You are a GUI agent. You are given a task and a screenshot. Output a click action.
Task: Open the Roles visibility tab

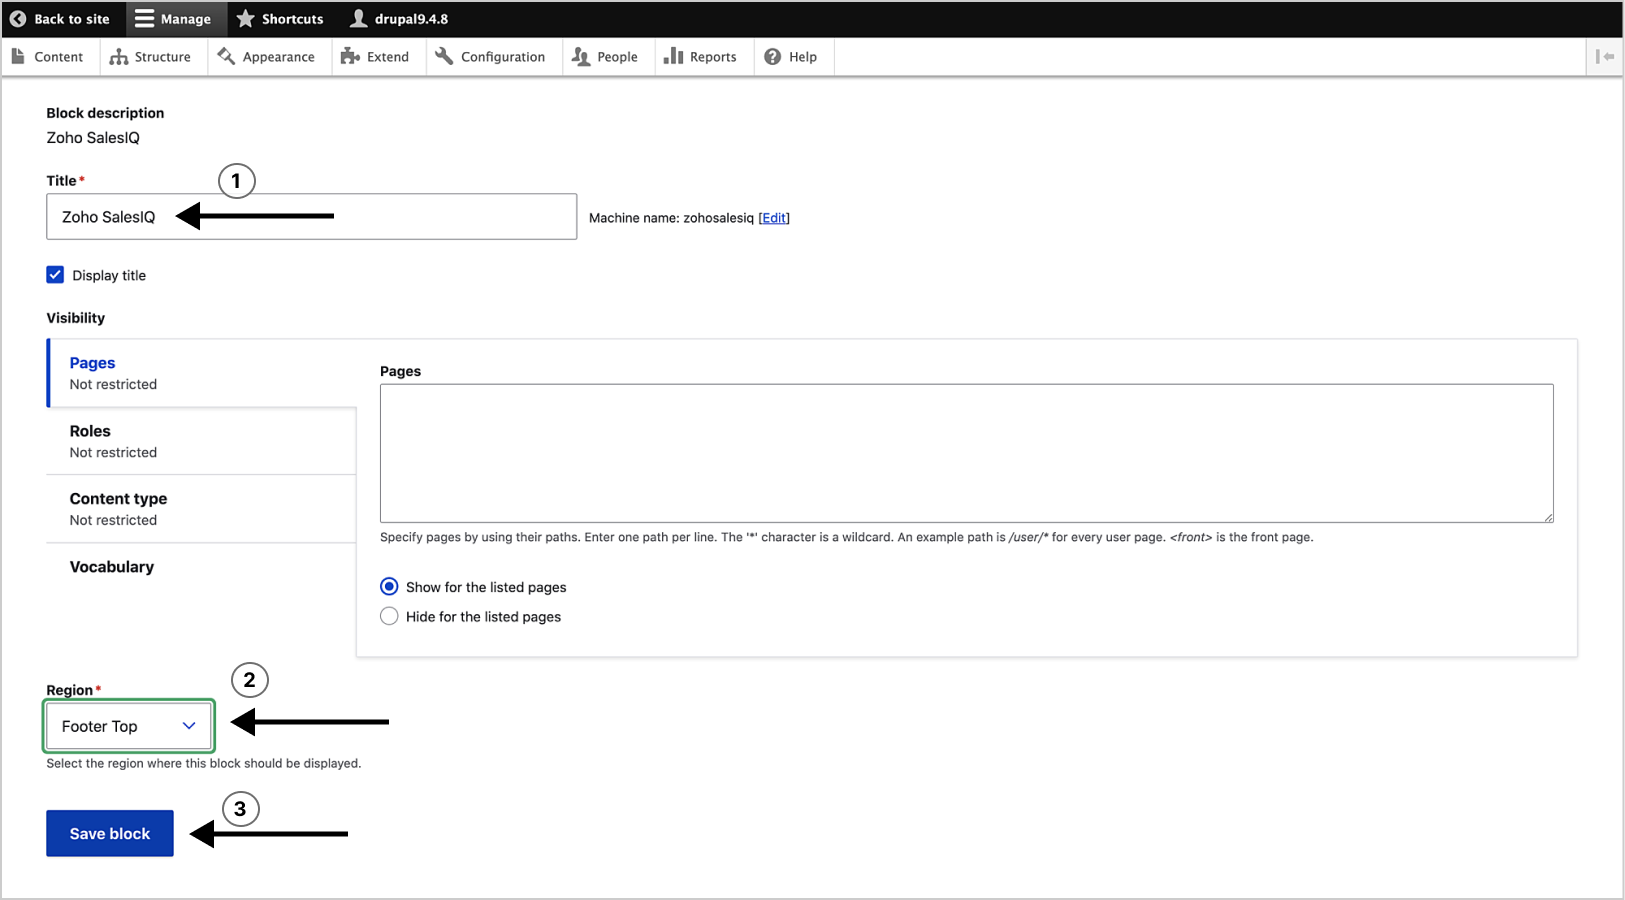pyautogui.click(x=202, y=441)
